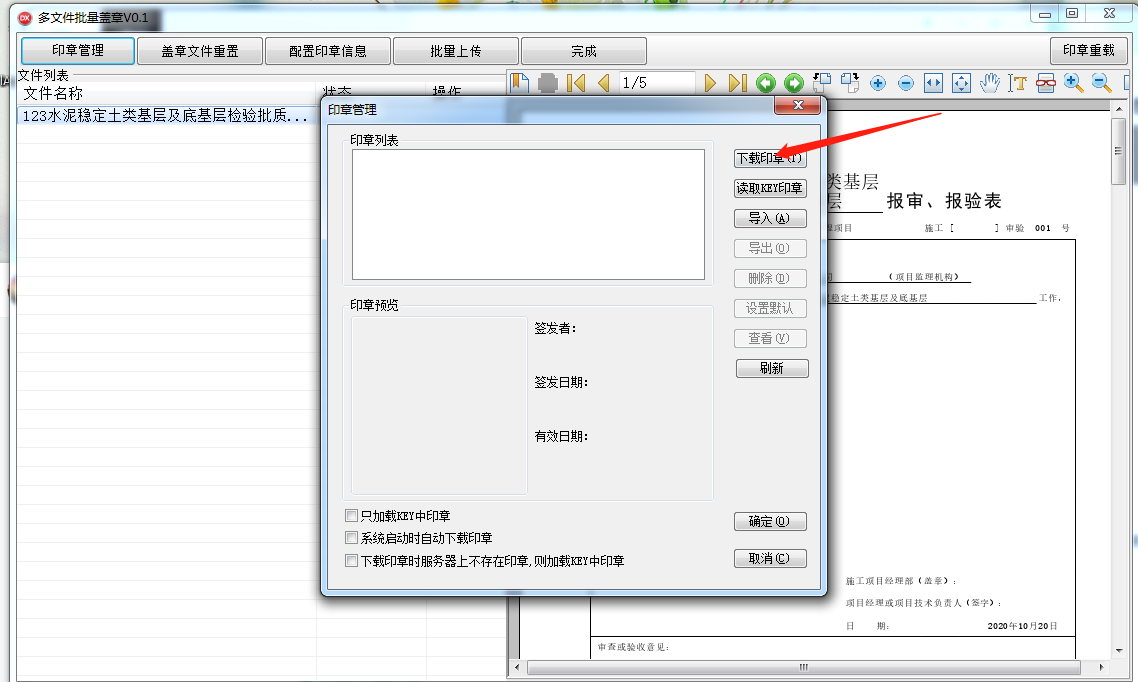Click the previous page arrow
1138x682 pixels.
602,83
